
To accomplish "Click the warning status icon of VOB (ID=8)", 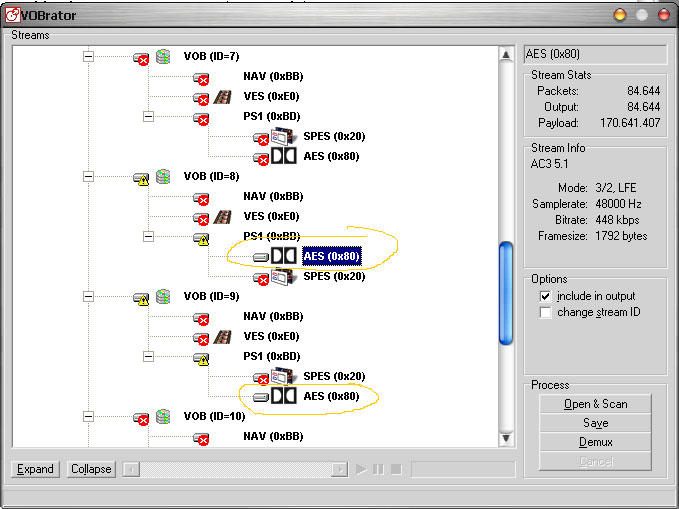I will [x=141, y=178].
